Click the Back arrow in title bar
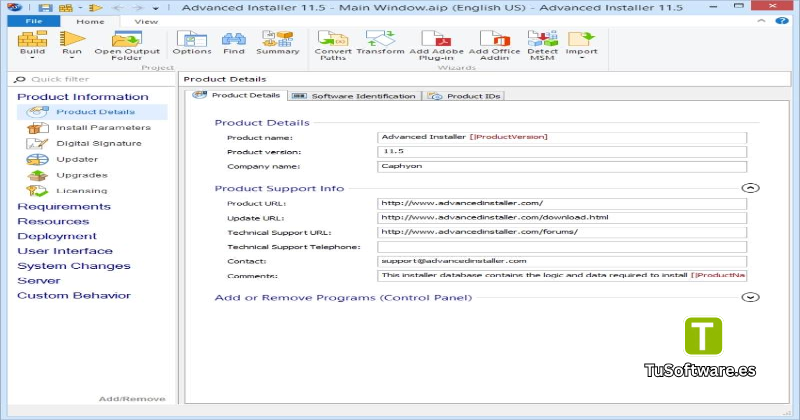Screen dimensions: 800x420 (117, 8)
